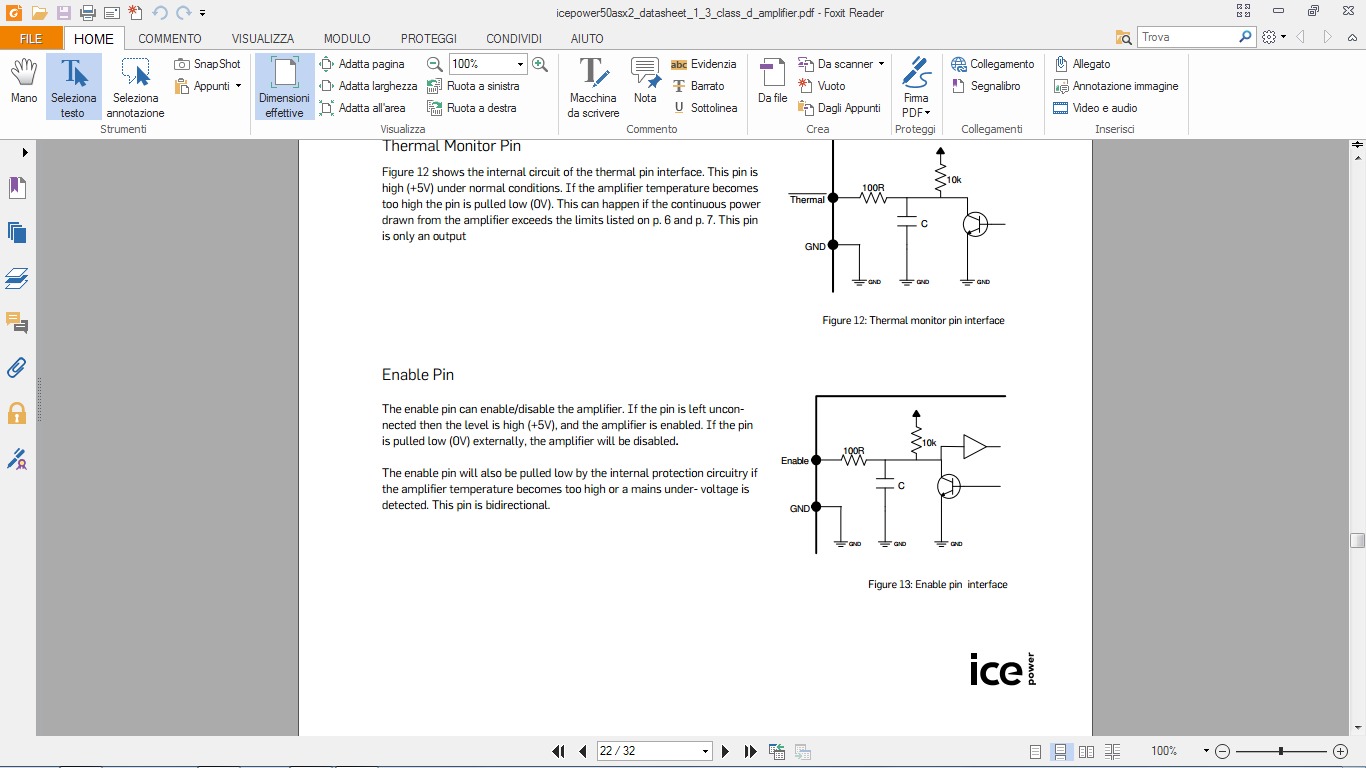Open the bookmarks panel in sidebar
The width and height of the screenshot is (1366, 768).
pos(17,188)
